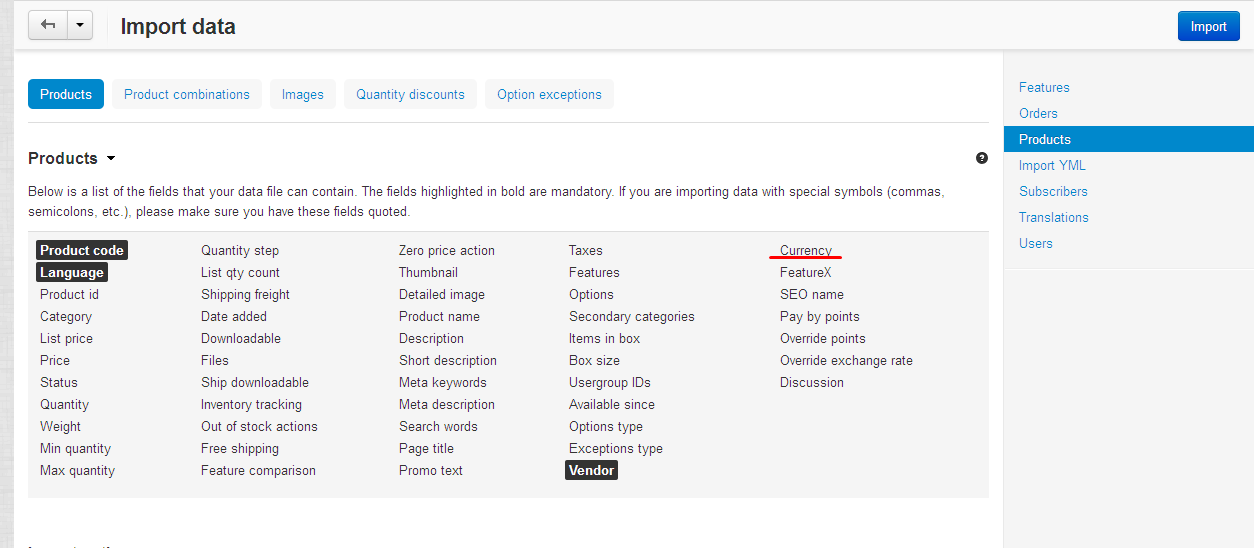Expand the Products section caret
Viewport: 1254px width, 548px height.
[111, 159]
